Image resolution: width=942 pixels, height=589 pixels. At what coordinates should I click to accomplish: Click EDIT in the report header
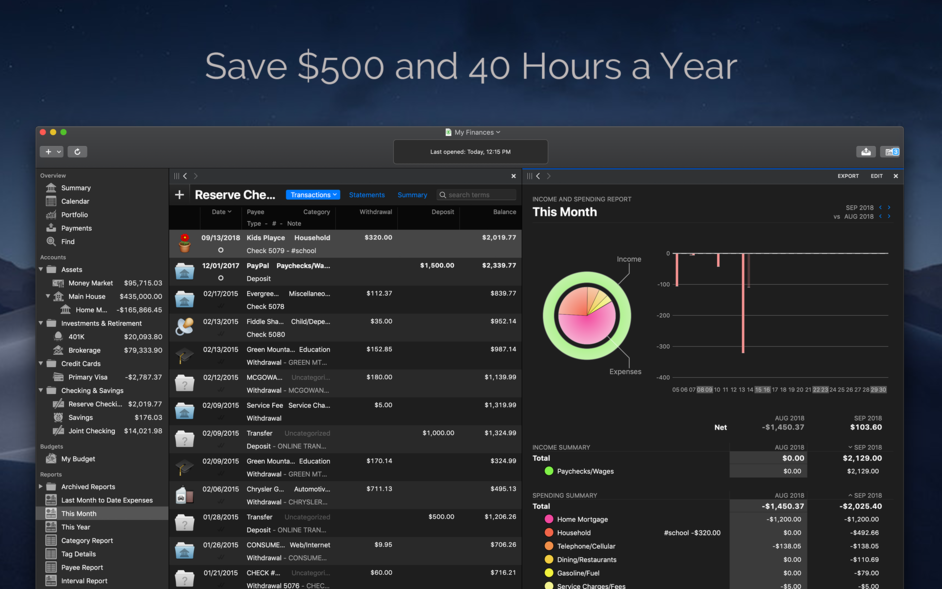(879, 175)
